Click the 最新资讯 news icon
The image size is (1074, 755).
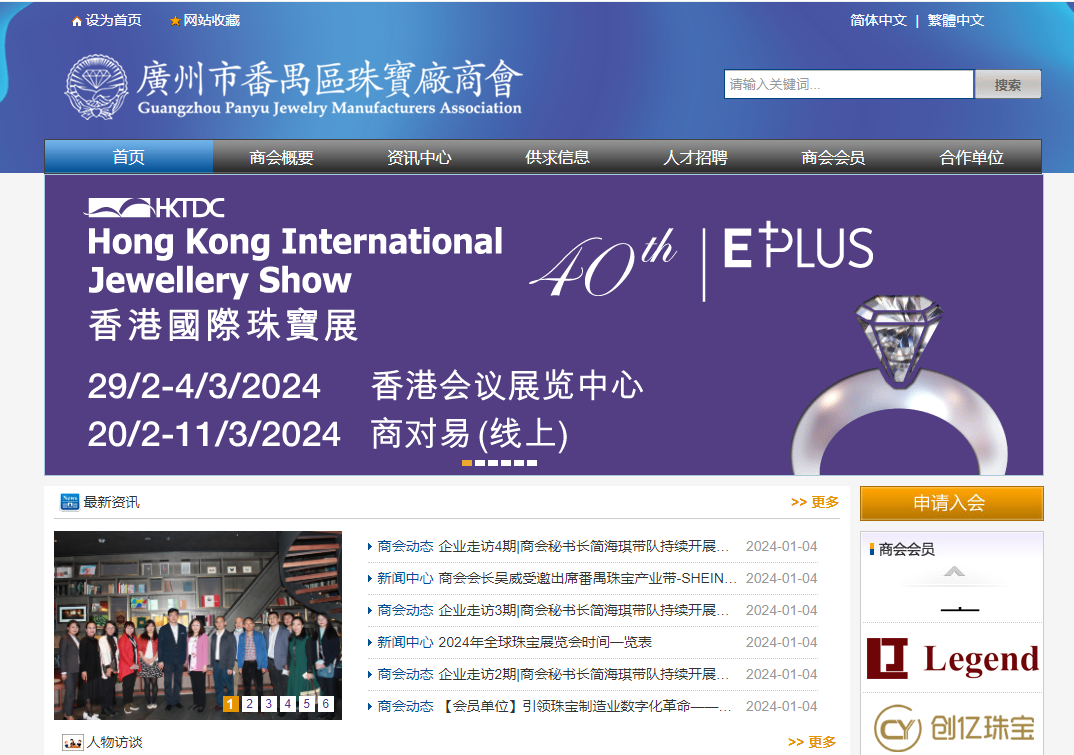click(70, 502)
